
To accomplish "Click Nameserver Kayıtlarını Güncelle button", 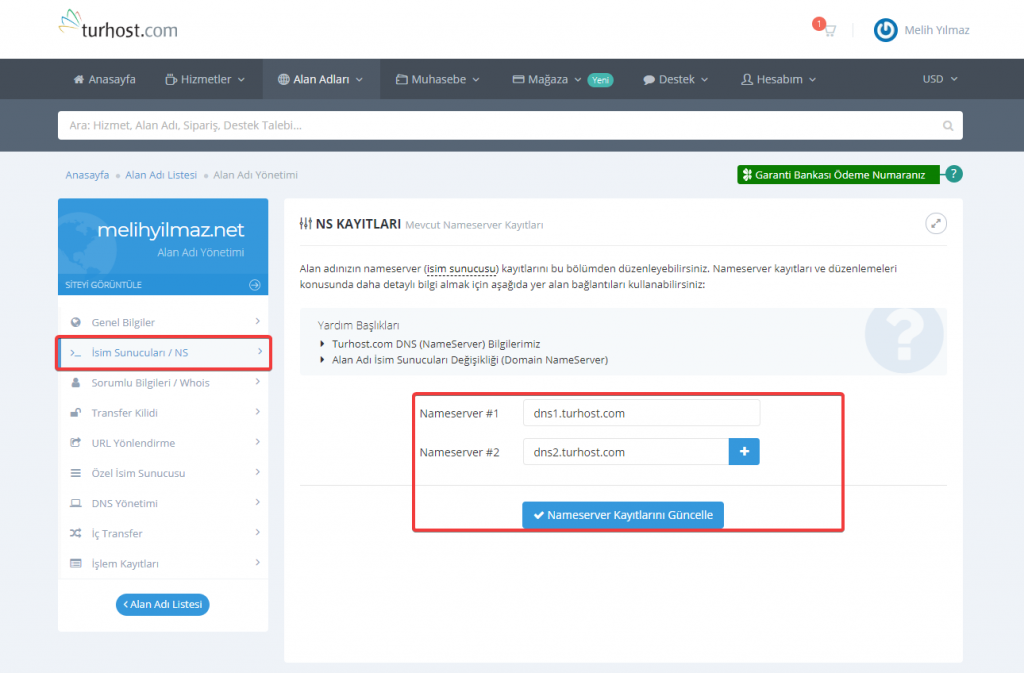I will (623, 515).
